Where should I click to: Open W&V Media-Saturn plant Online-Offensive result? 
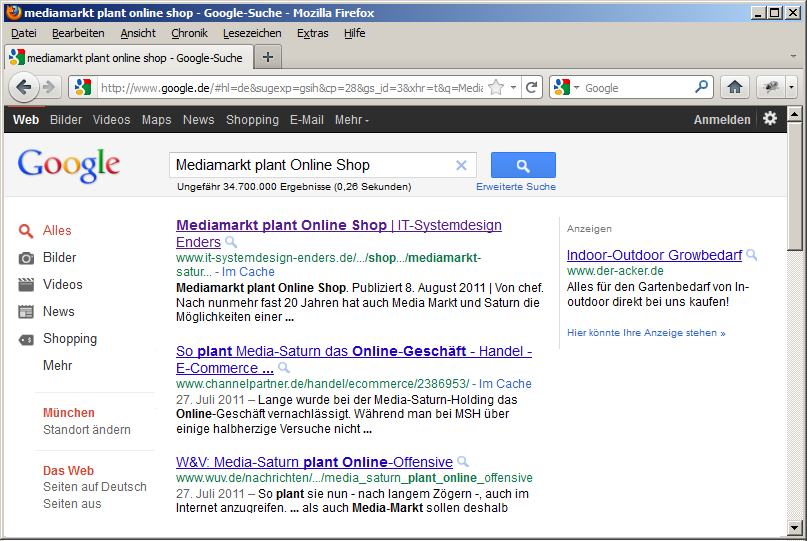314,462
